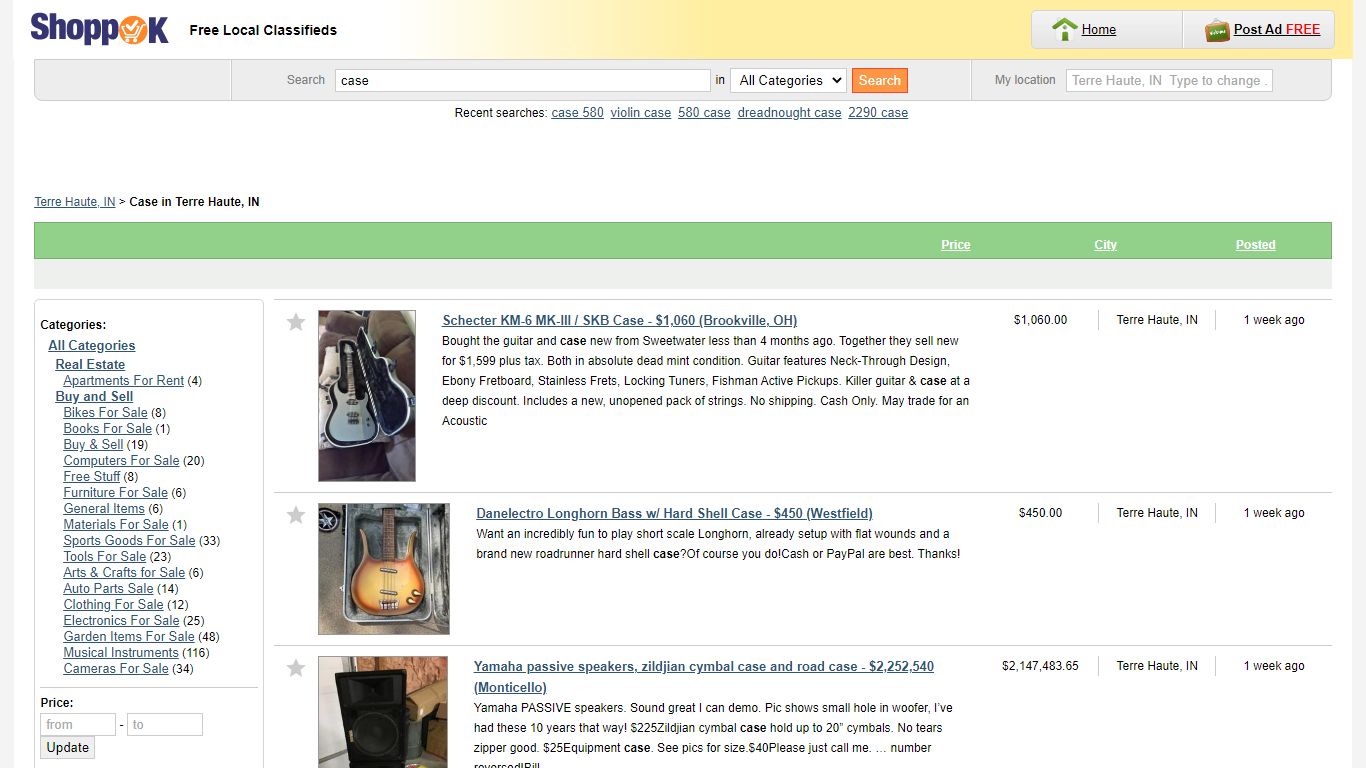Click the search text field
Image resolution: width=1366 pixels, height=768 pixels.
[x=523, y=80]
